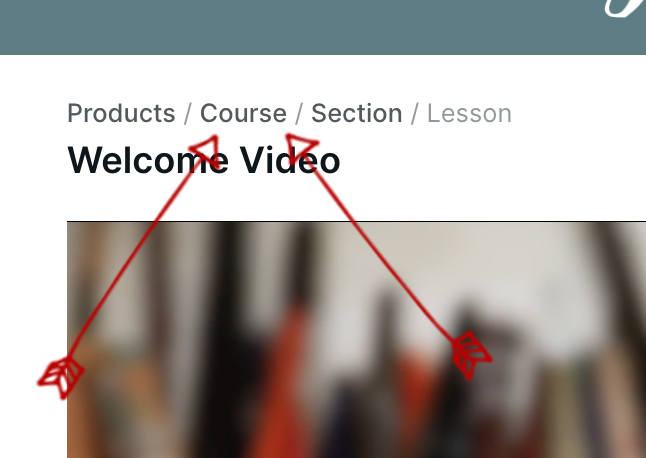Click the word Welcome in the page heading

pos(148,160)
